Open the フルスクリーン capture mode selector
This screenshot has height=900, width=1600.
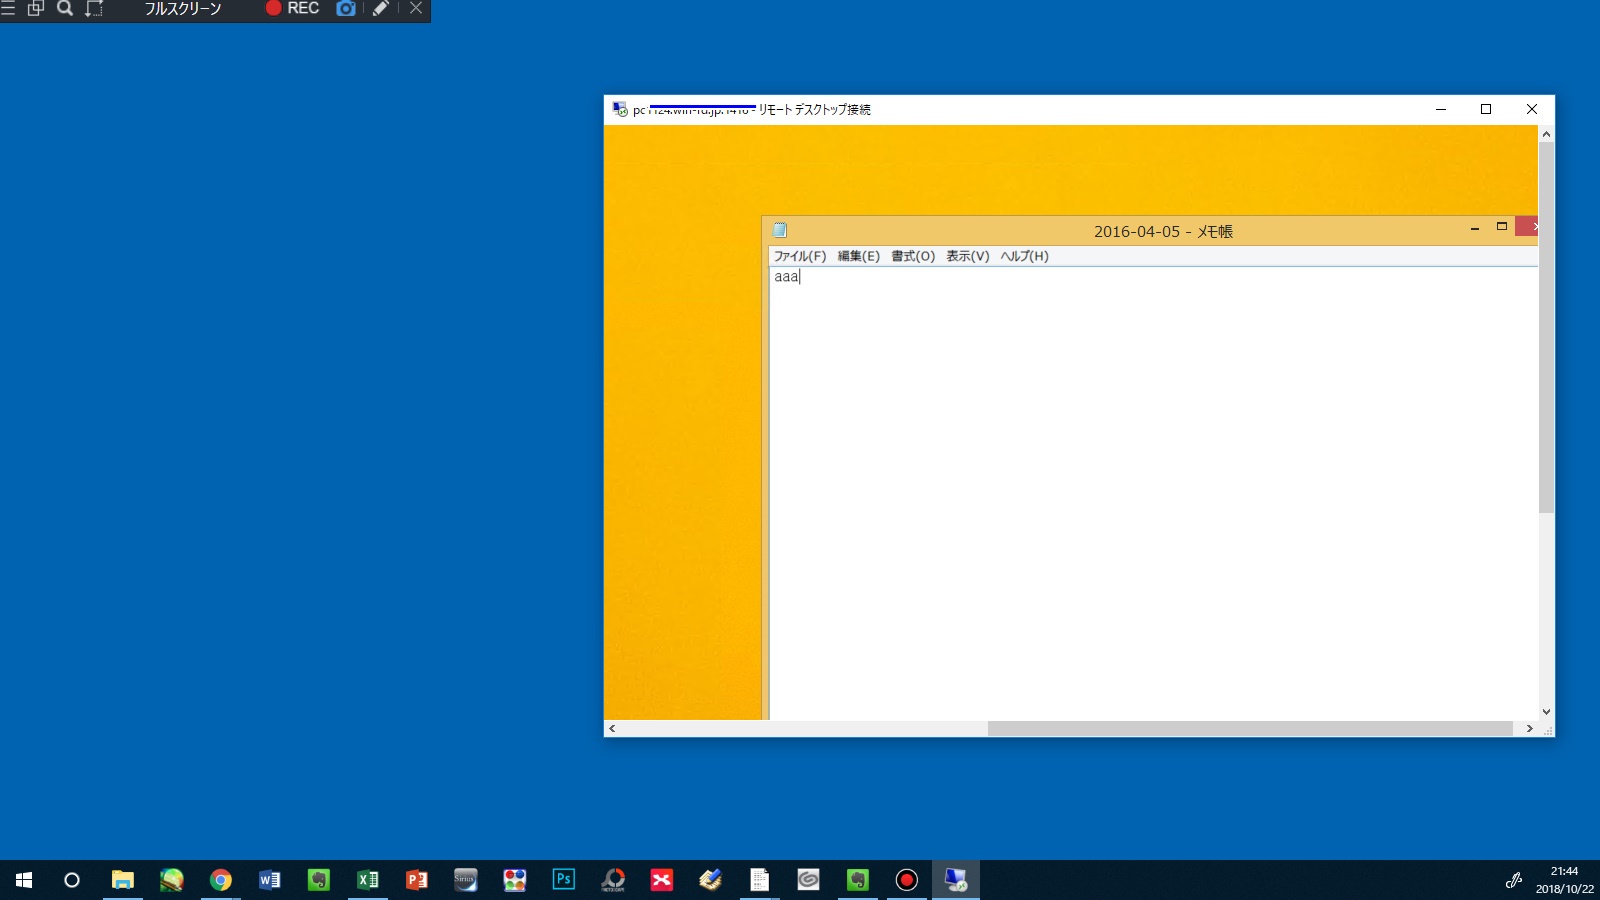click(x=182, y=9)
